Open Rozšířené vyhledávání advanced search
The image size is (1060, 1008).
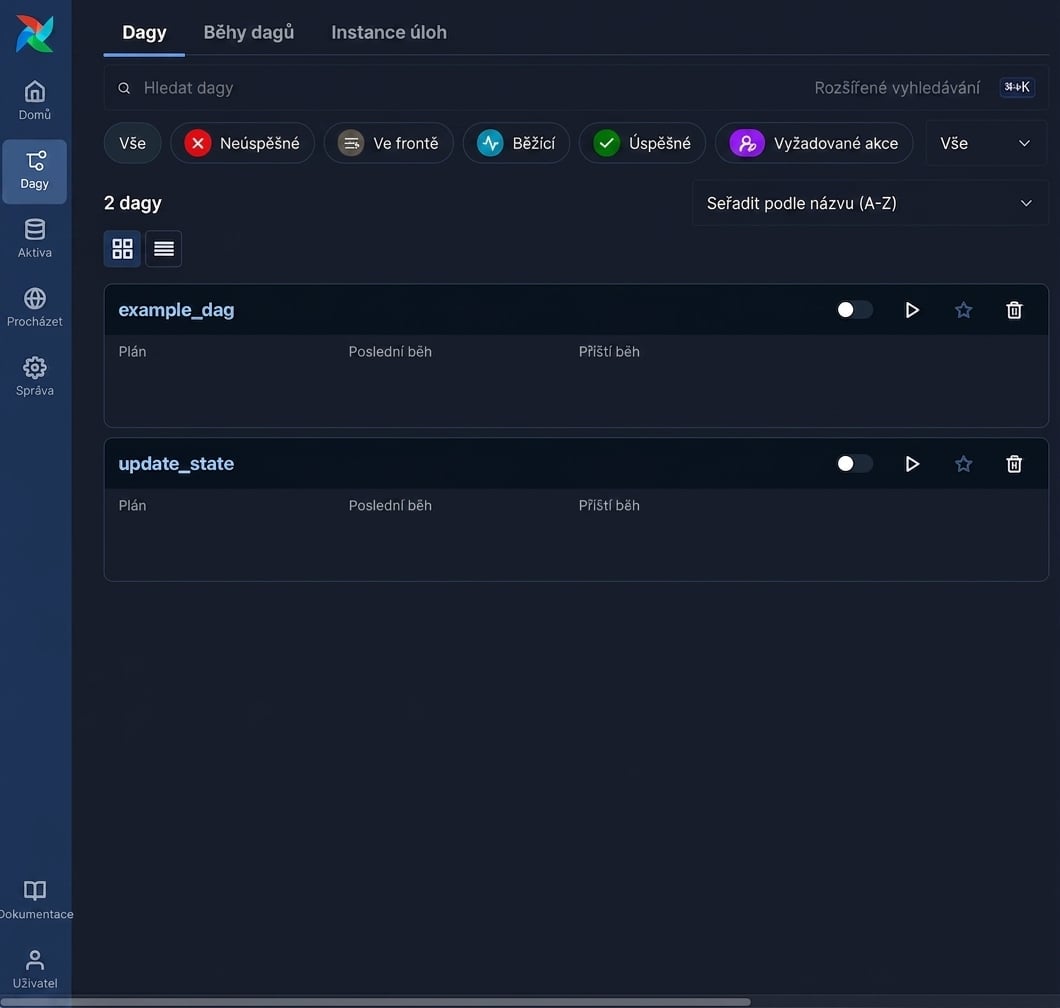click(x=897, y=88)
